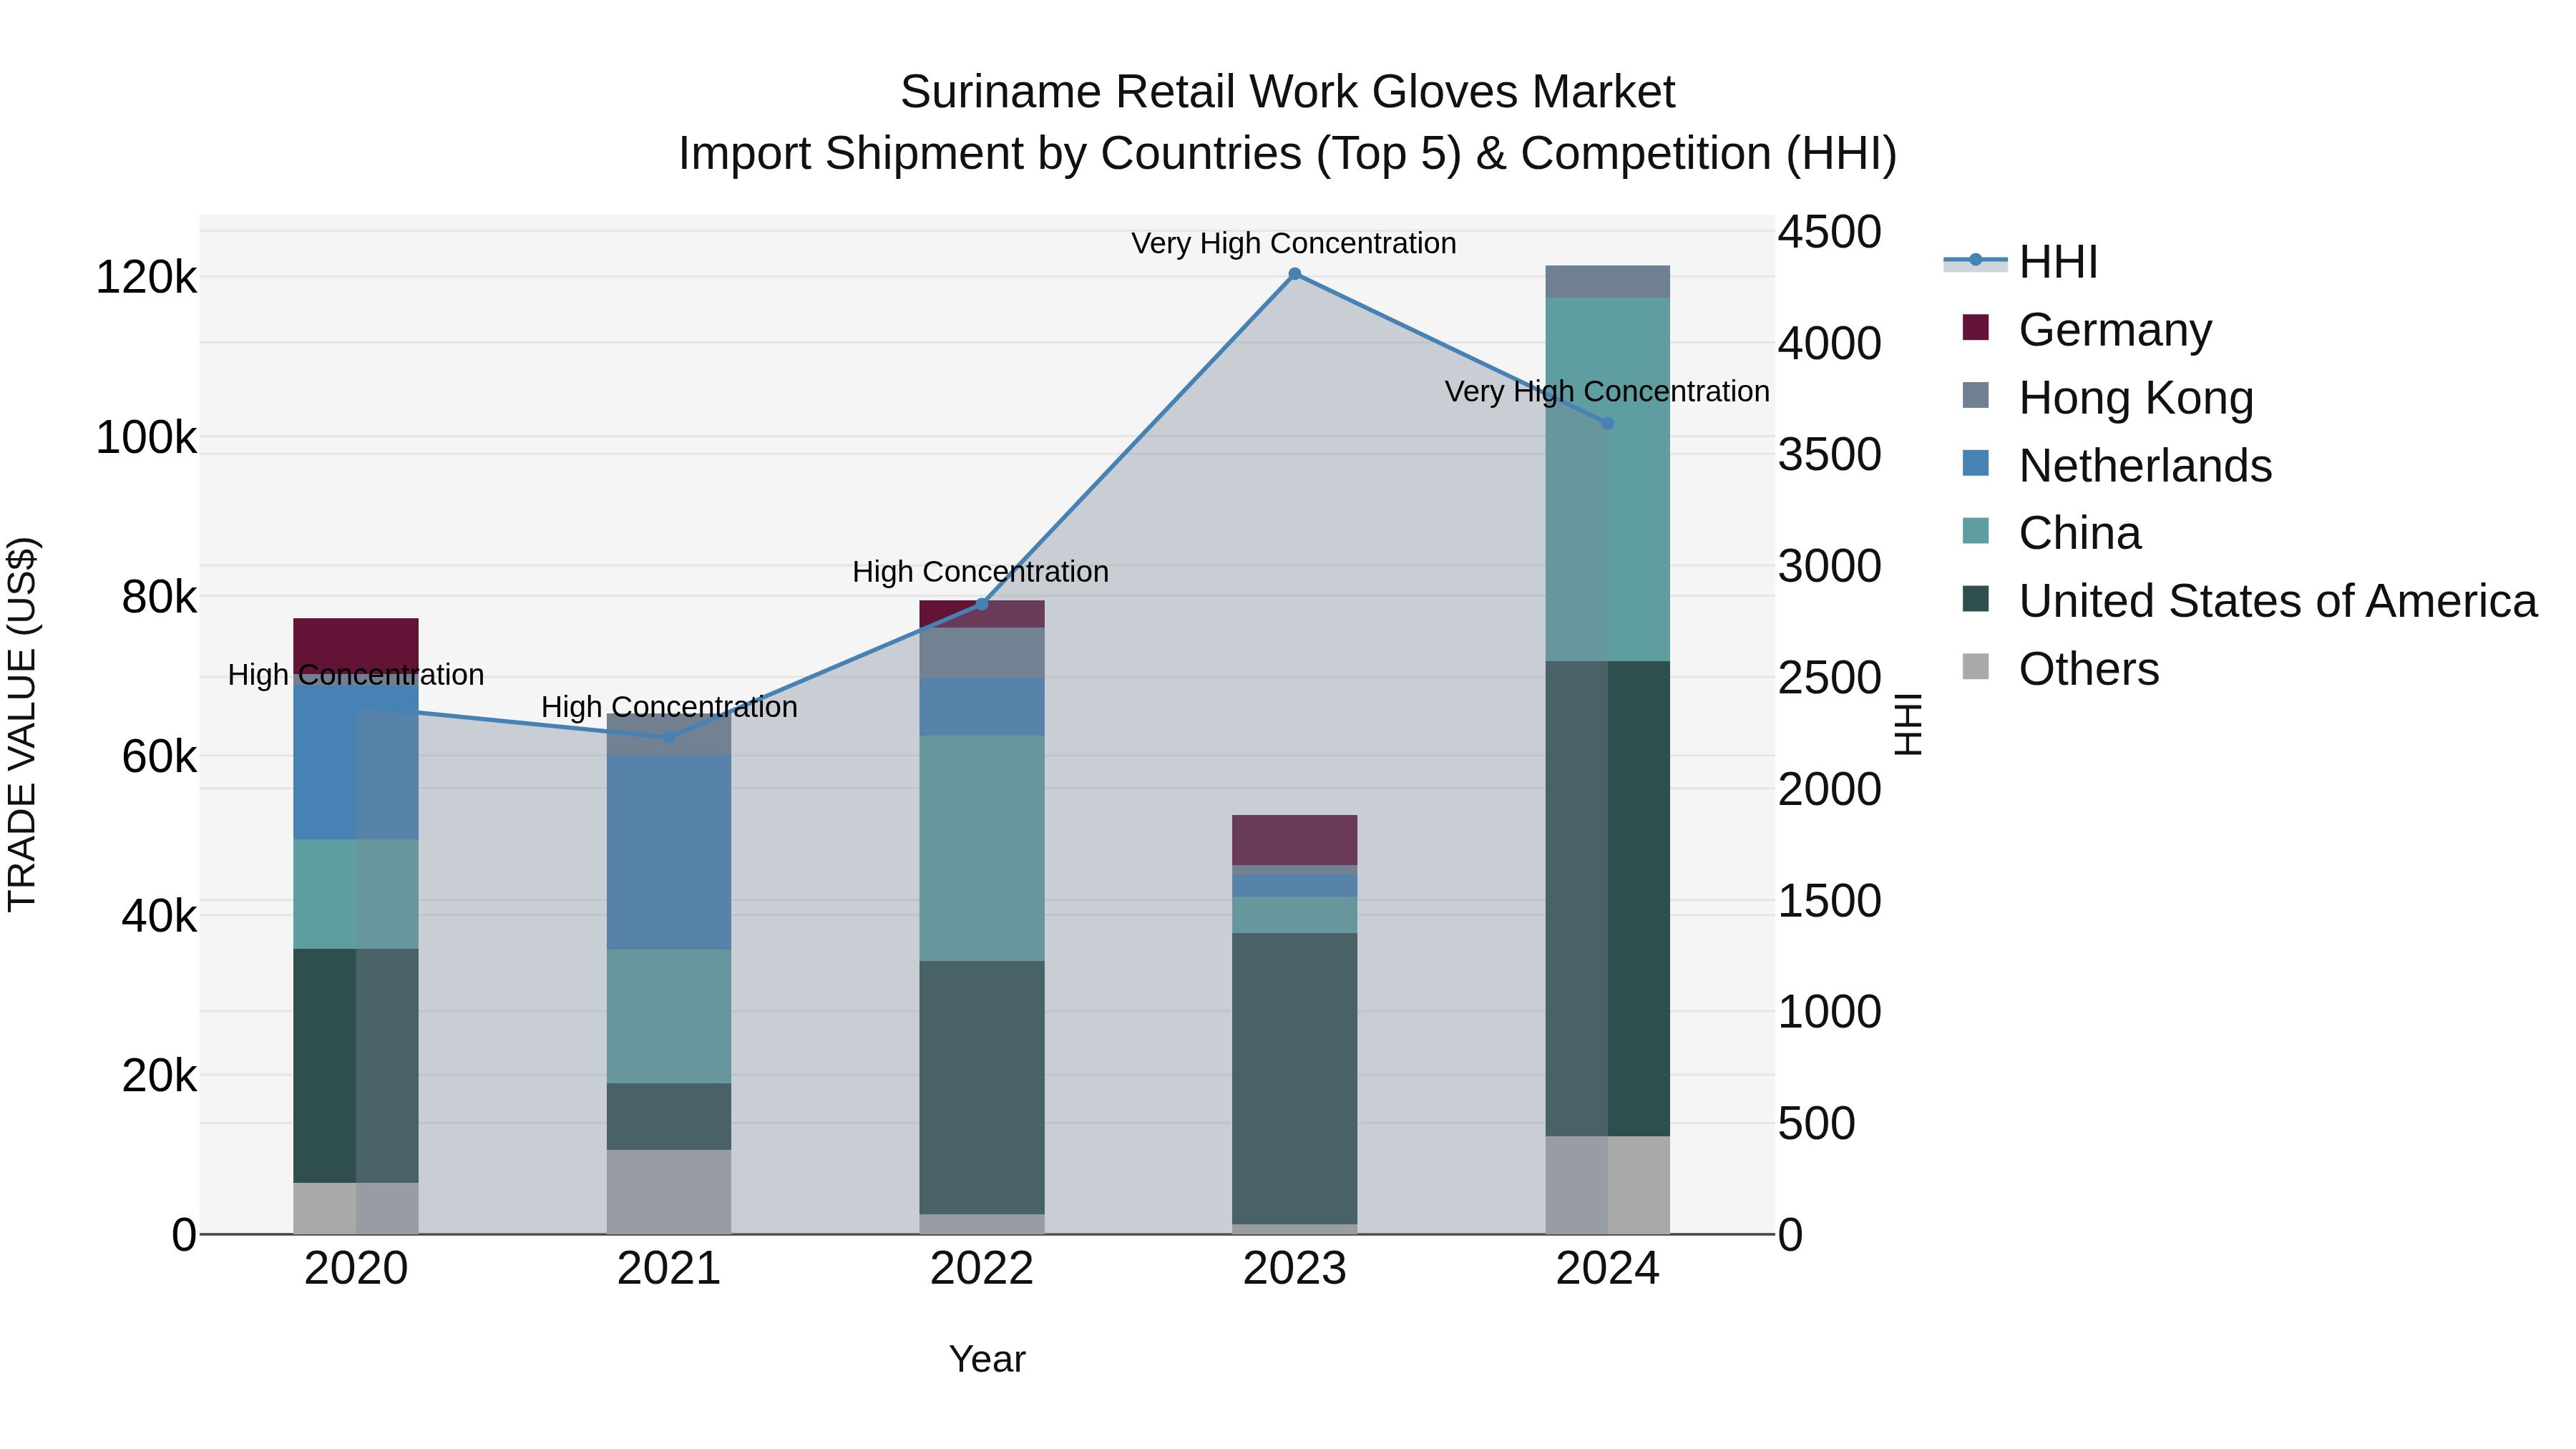Click the 'High Concentration' label over 2020 bar
The width and height of the screenshot is (2576, 1449).
[x=356, y=676]
